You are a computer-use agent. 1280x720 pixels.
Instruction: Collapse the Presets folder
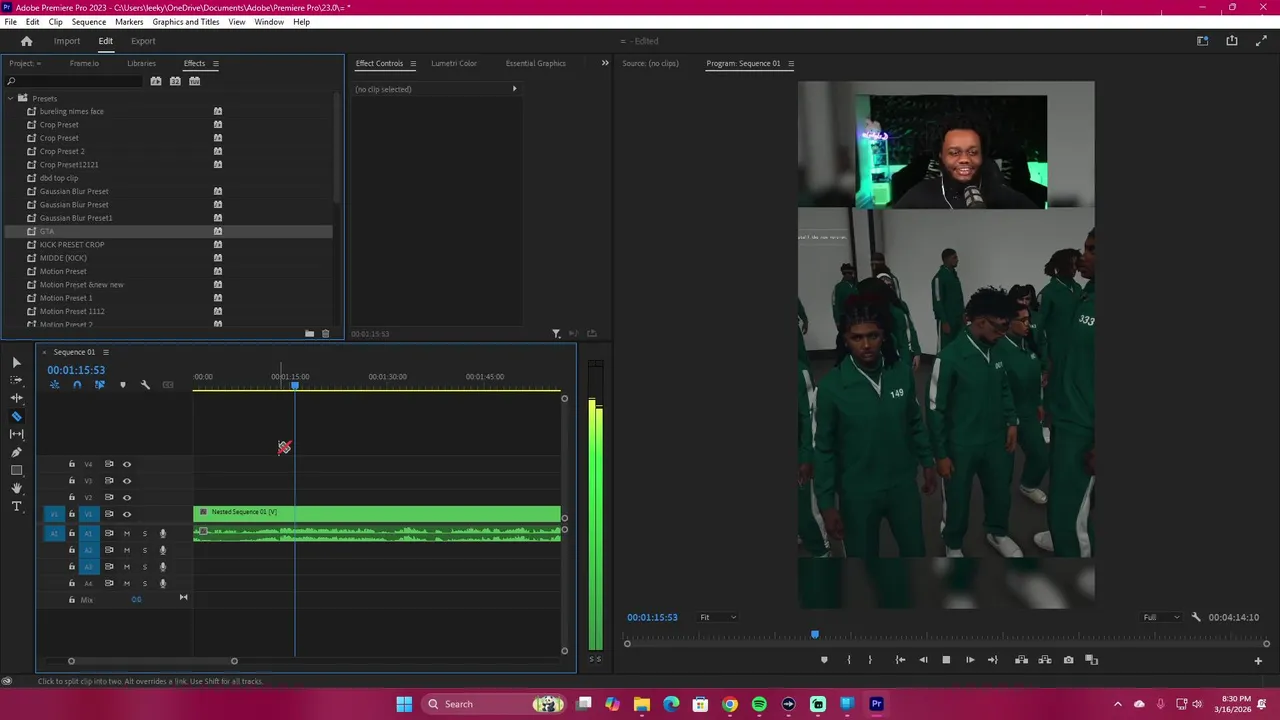pyautogui.click(x=10, y=98)
